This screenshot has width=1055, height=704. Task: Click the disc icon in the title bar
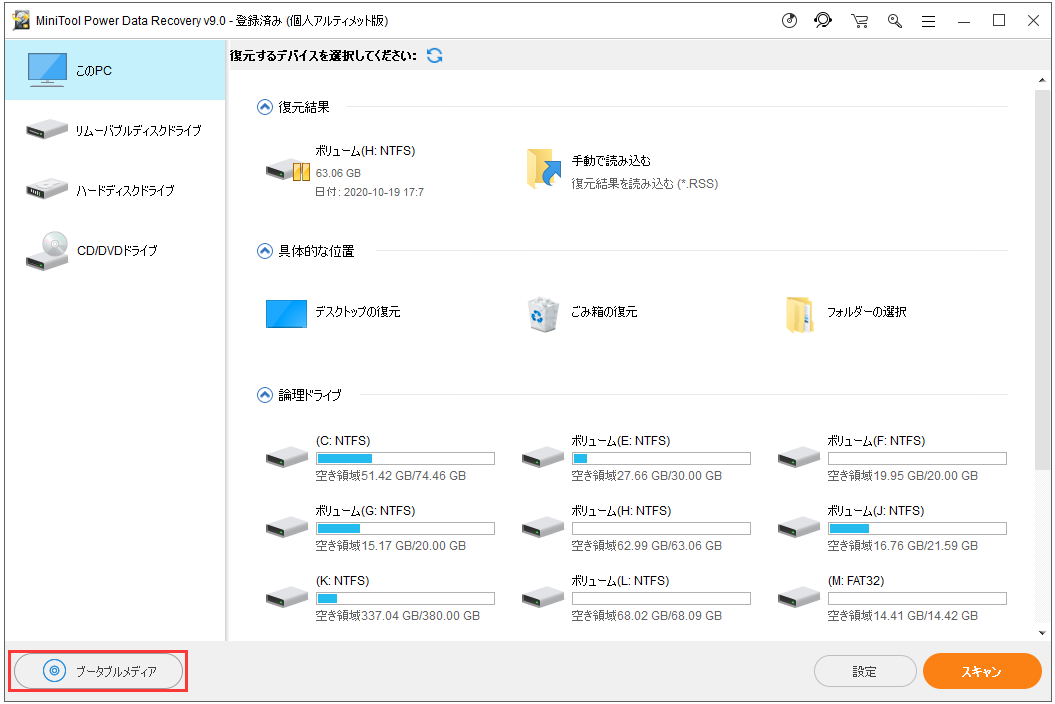[x=790, y=20]
